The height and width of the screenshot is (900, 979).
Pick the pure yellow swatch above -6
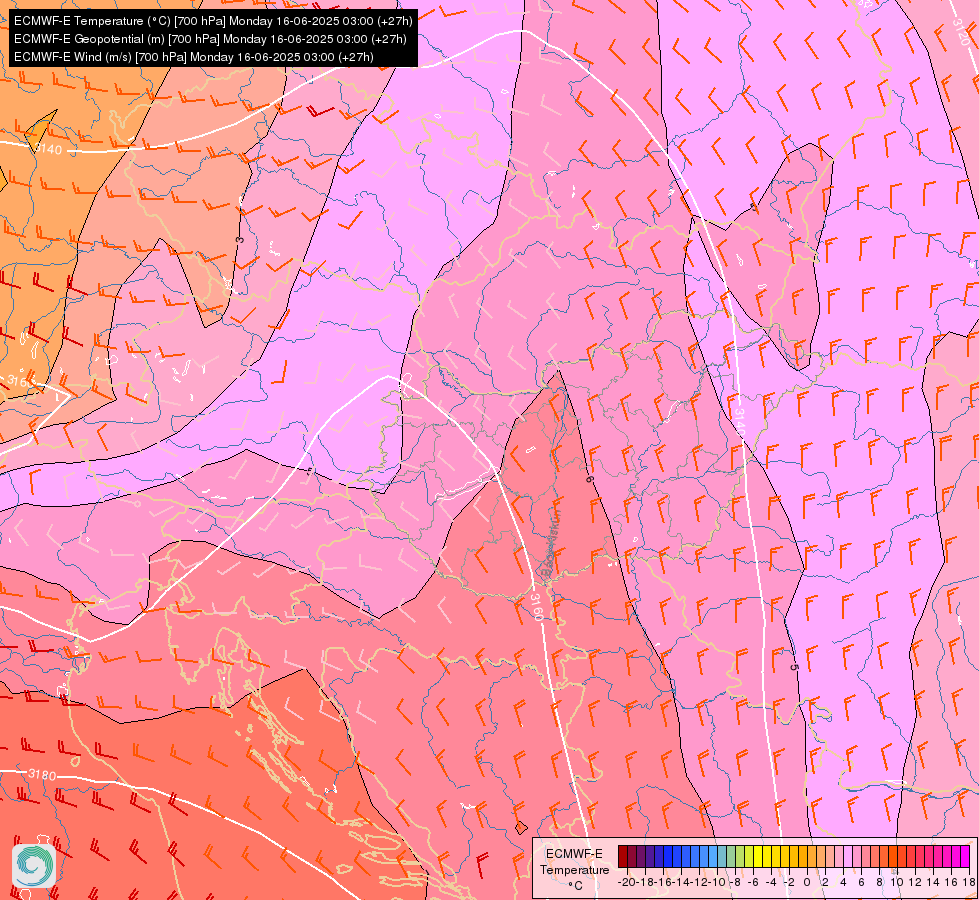[758, 856]
